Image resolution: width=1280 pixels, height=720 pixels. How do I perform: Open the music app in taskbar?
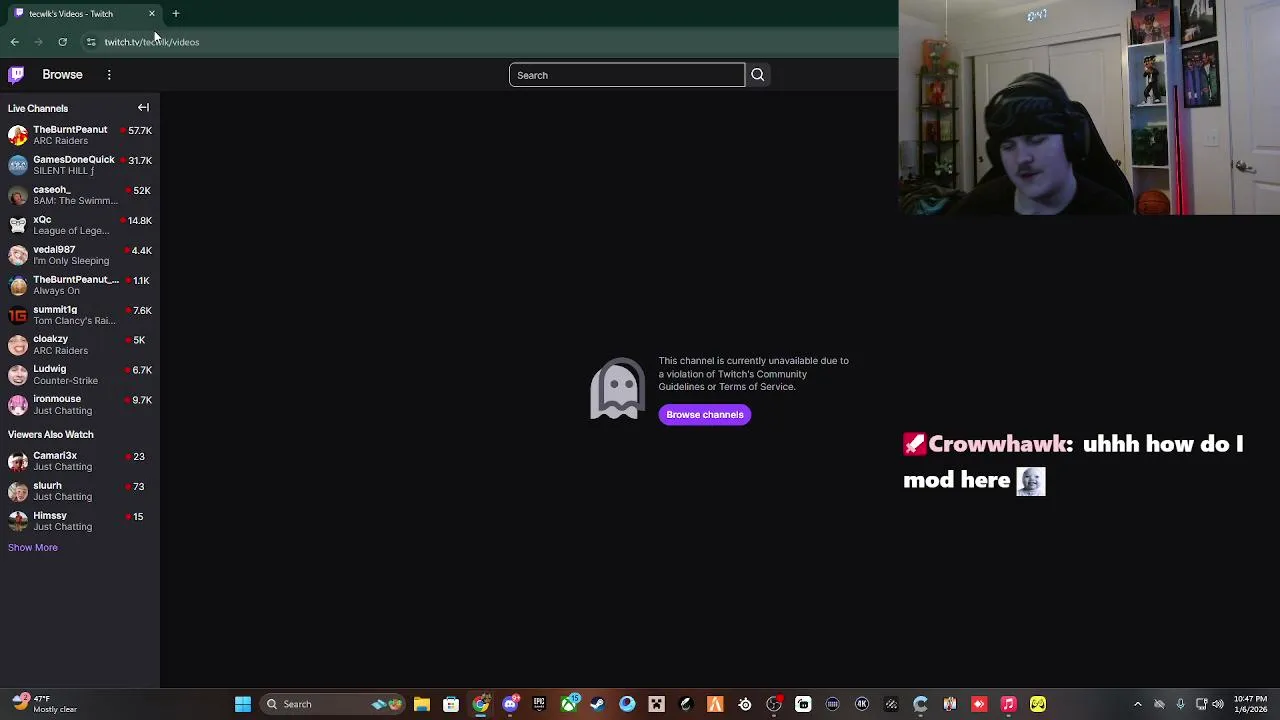1009,704
